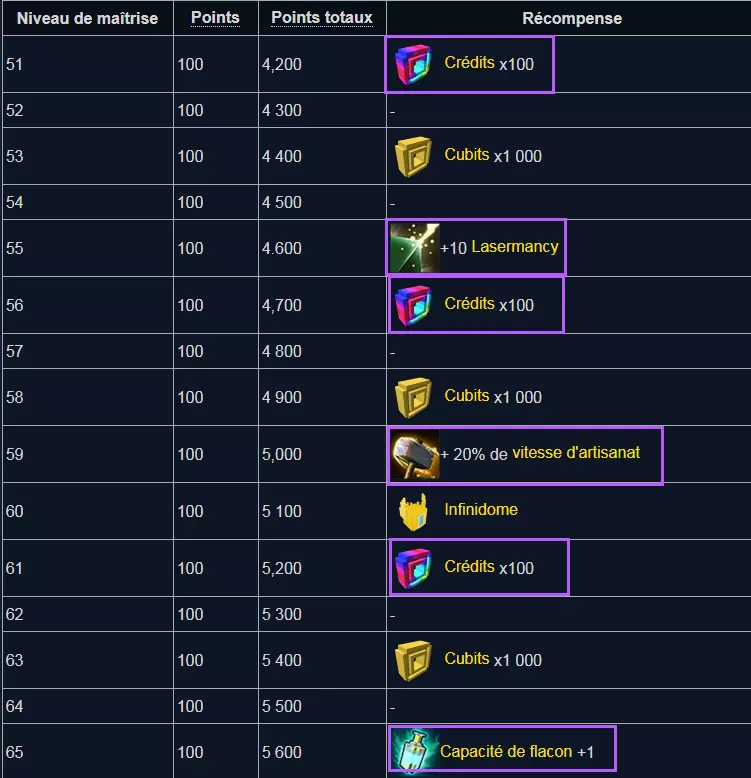Click the gold Cubits icon in level 58 row
The height and width of the screenshot is (778, 751).
click(x=413, y=397)
